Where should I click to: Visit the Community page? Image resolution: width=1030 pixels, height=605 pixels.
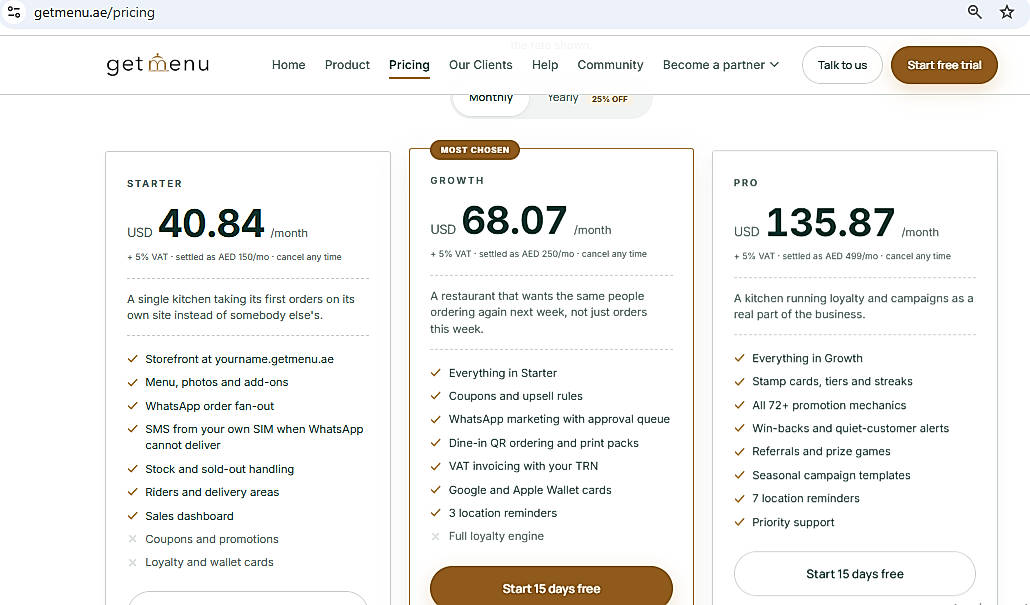610,64
